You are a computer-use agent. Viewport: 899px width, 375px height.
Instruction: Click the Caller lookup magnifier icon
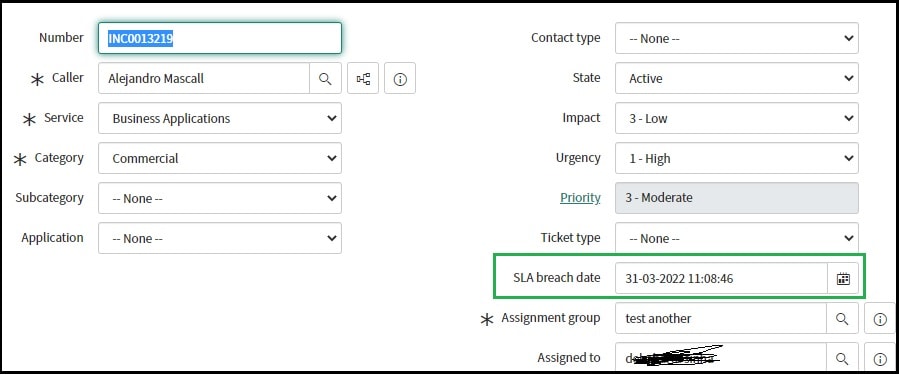tap(325, 79)
